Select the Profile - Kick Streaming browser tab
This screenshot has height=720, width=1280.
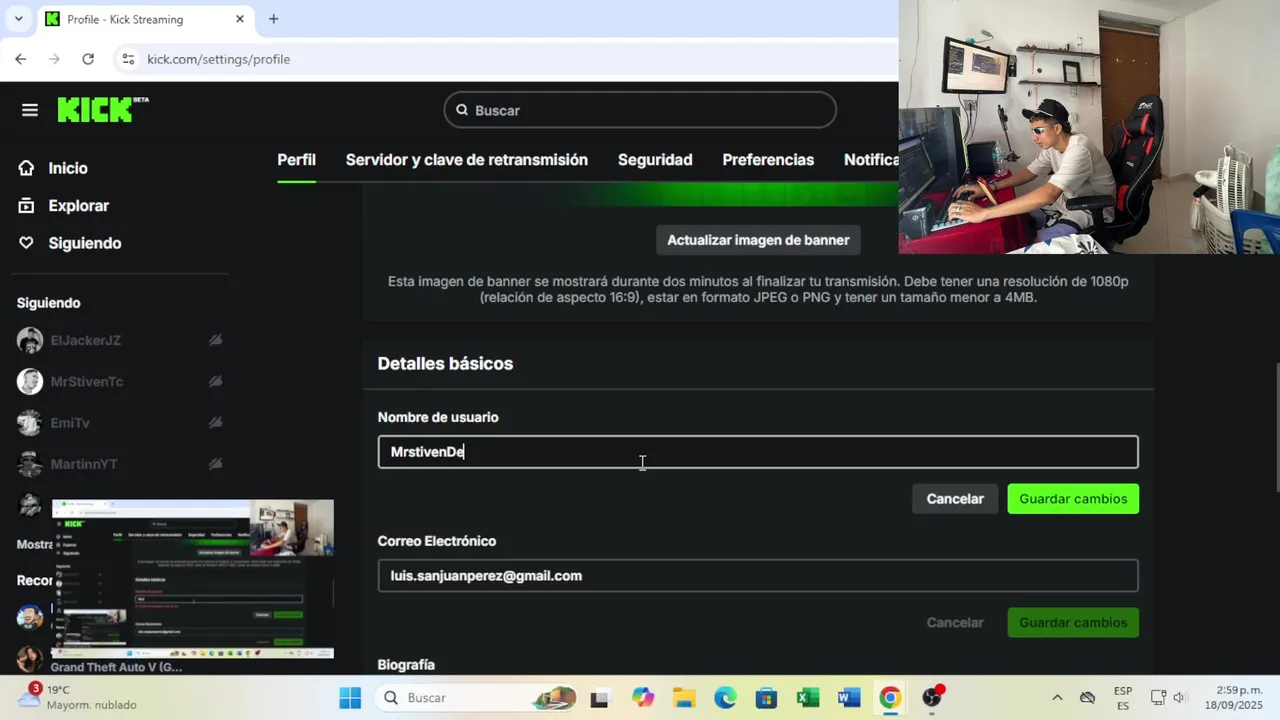145,19
